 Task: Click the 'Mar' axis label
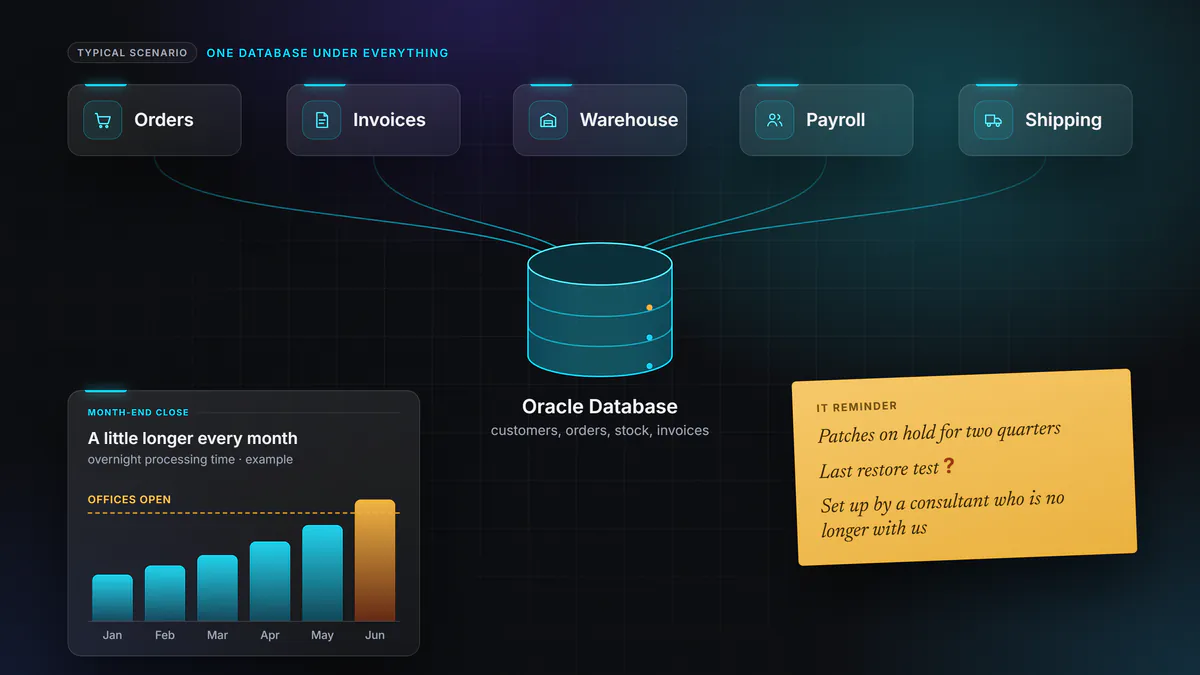click(217, 635)
